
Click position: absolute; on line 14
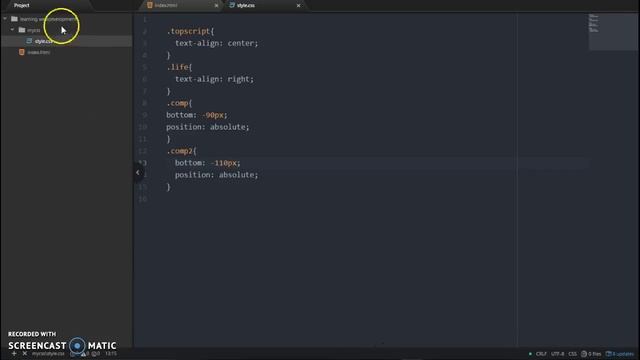[x=217, y=175]
